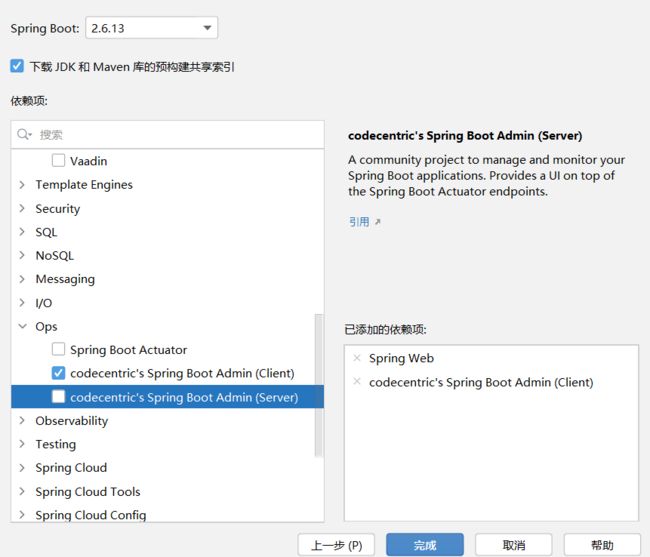The image size is (650, 557).
Task: Remove Spring Boot Admin (Client) from added dependencies
Action: point(357,381)
